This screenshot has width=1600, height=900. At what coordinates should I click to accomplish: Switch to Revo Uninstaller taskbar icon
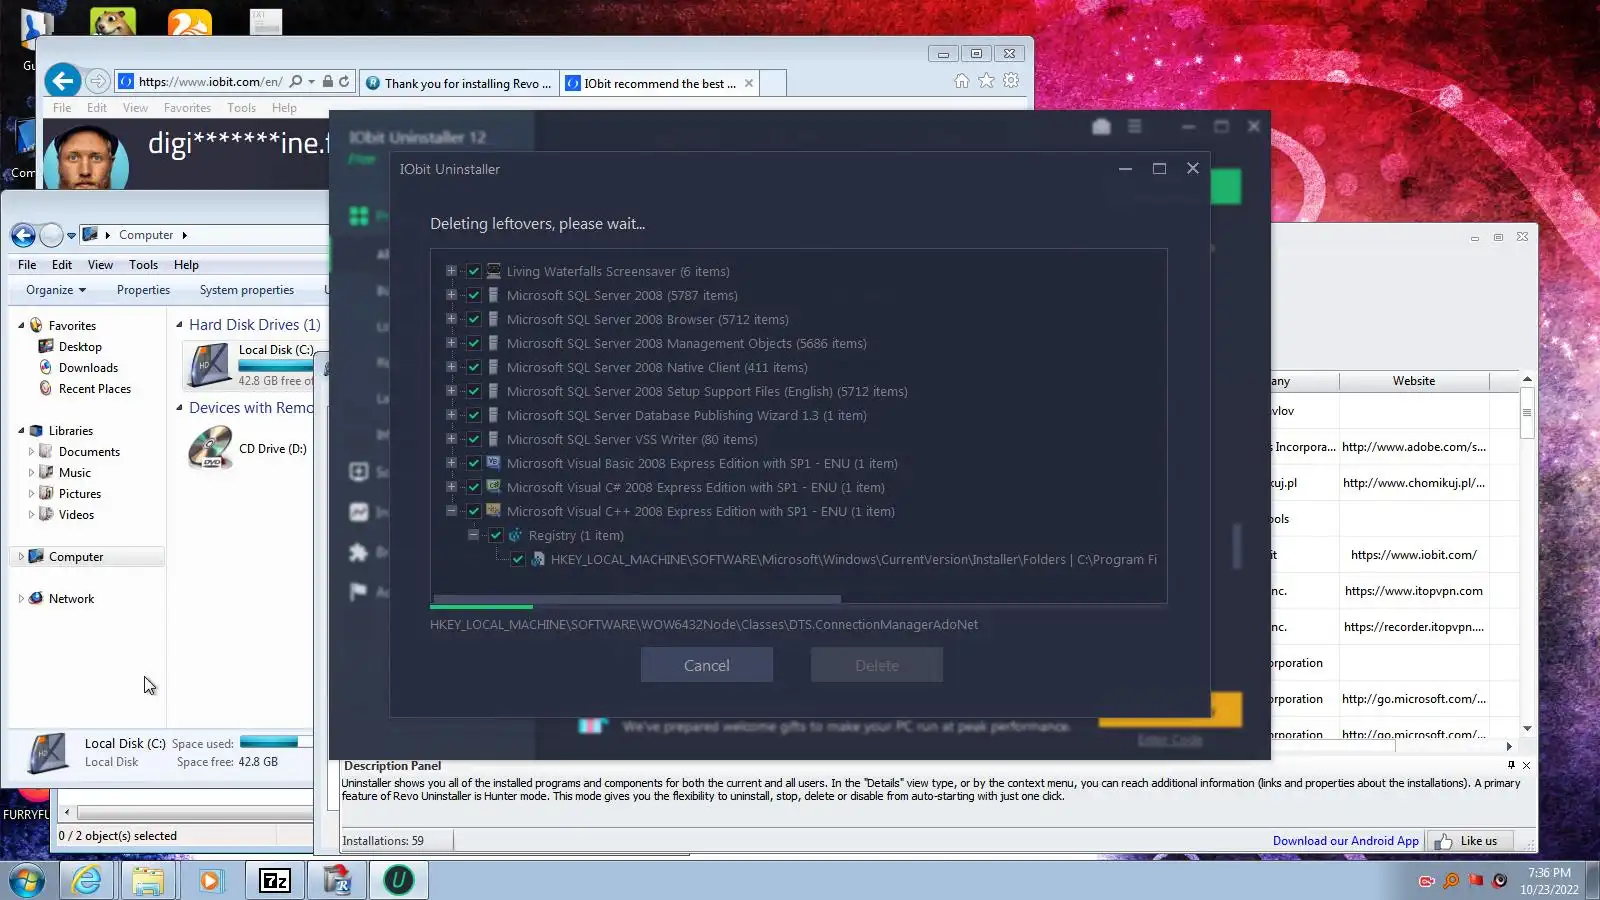337,880
